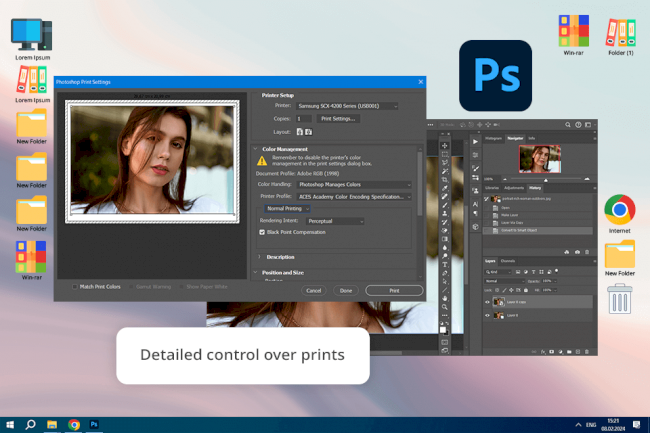The height and width of the screenshot is (433, 650).
Task: Enable Match Print Colors checkbox
Action: (75, 286)
